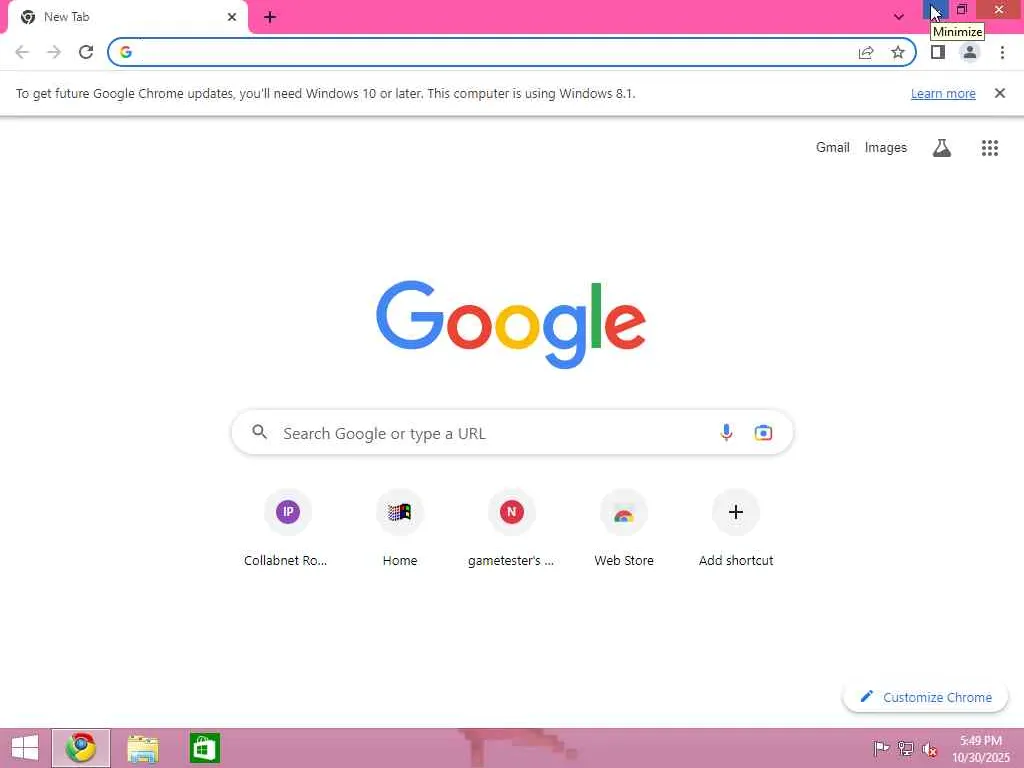
Task: Click the network icon in the tray
Action: (905, 748)
